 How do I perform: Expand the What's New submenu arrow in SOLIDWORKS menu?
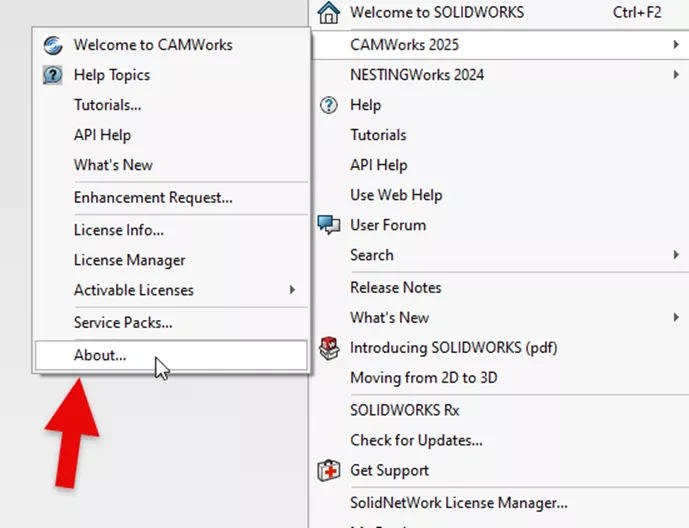pyautogui.click(x=676, y=317)
